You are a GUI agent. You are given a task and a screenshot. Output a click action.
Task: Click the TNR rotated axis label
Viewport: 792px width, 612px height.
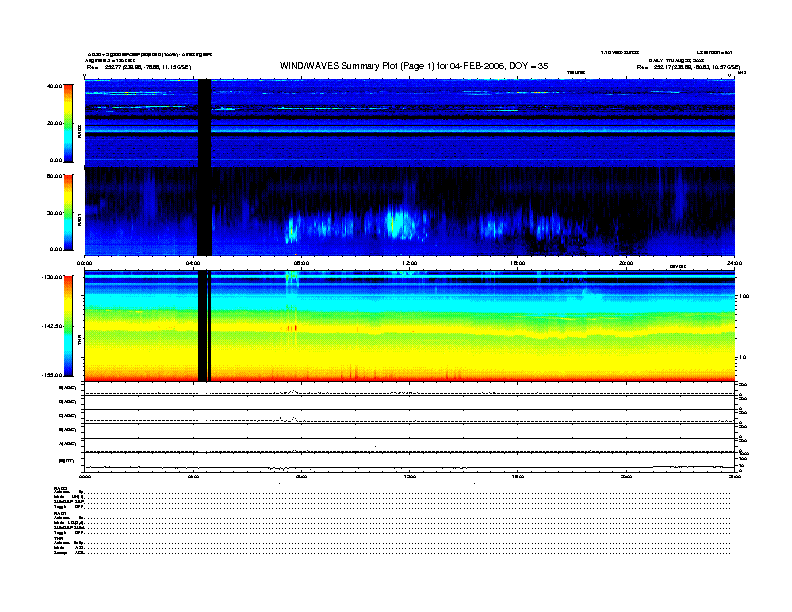click(79, 341)
